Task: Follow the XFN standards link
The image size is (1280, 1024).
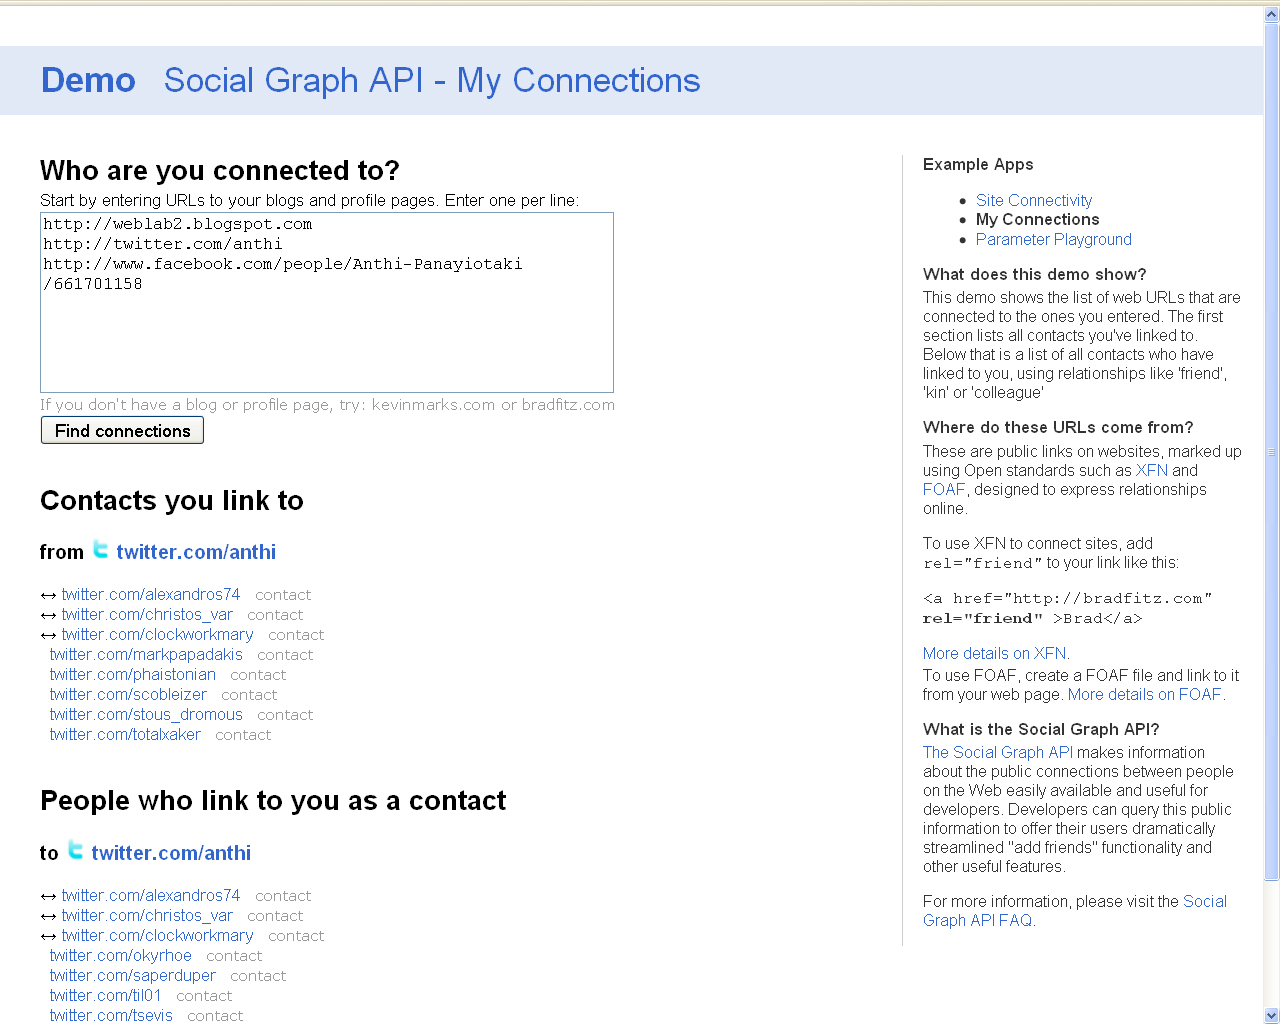Action: (x=1151, y=471)
